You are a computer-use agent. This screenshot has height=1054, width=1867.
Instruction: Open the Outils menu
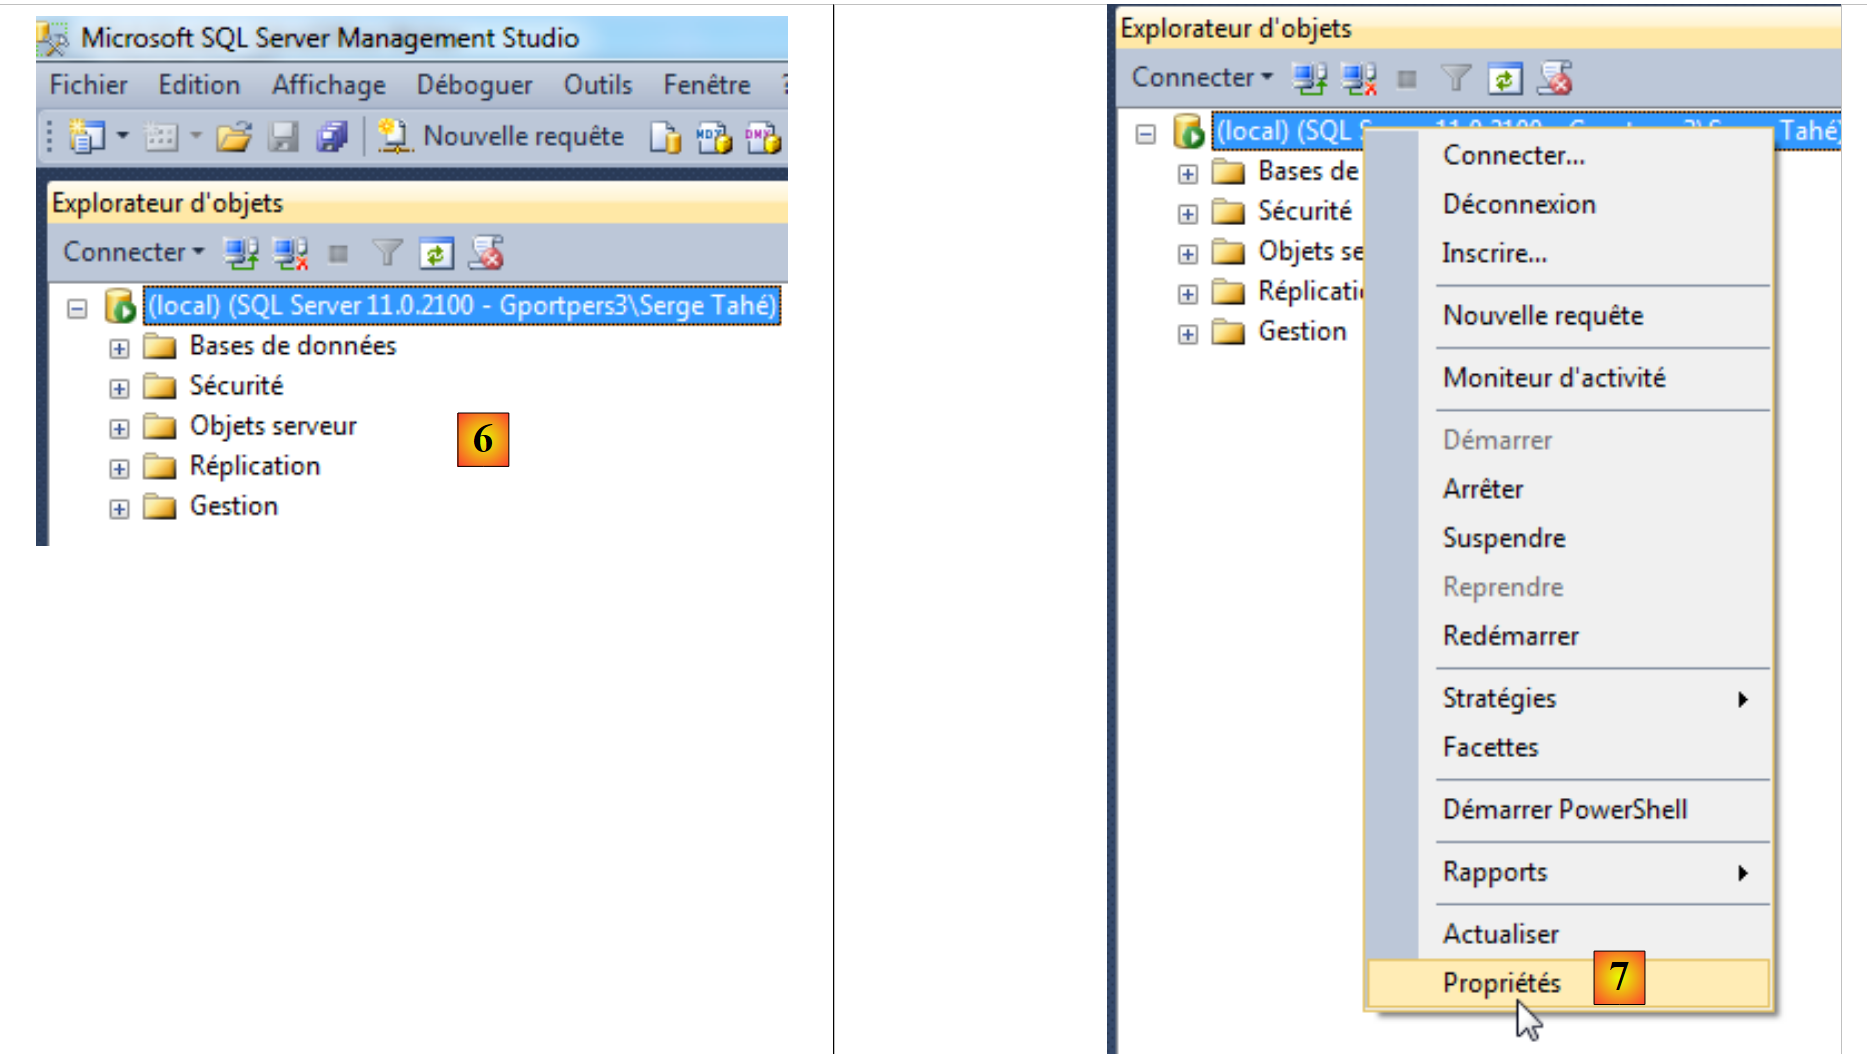(597, 85)
